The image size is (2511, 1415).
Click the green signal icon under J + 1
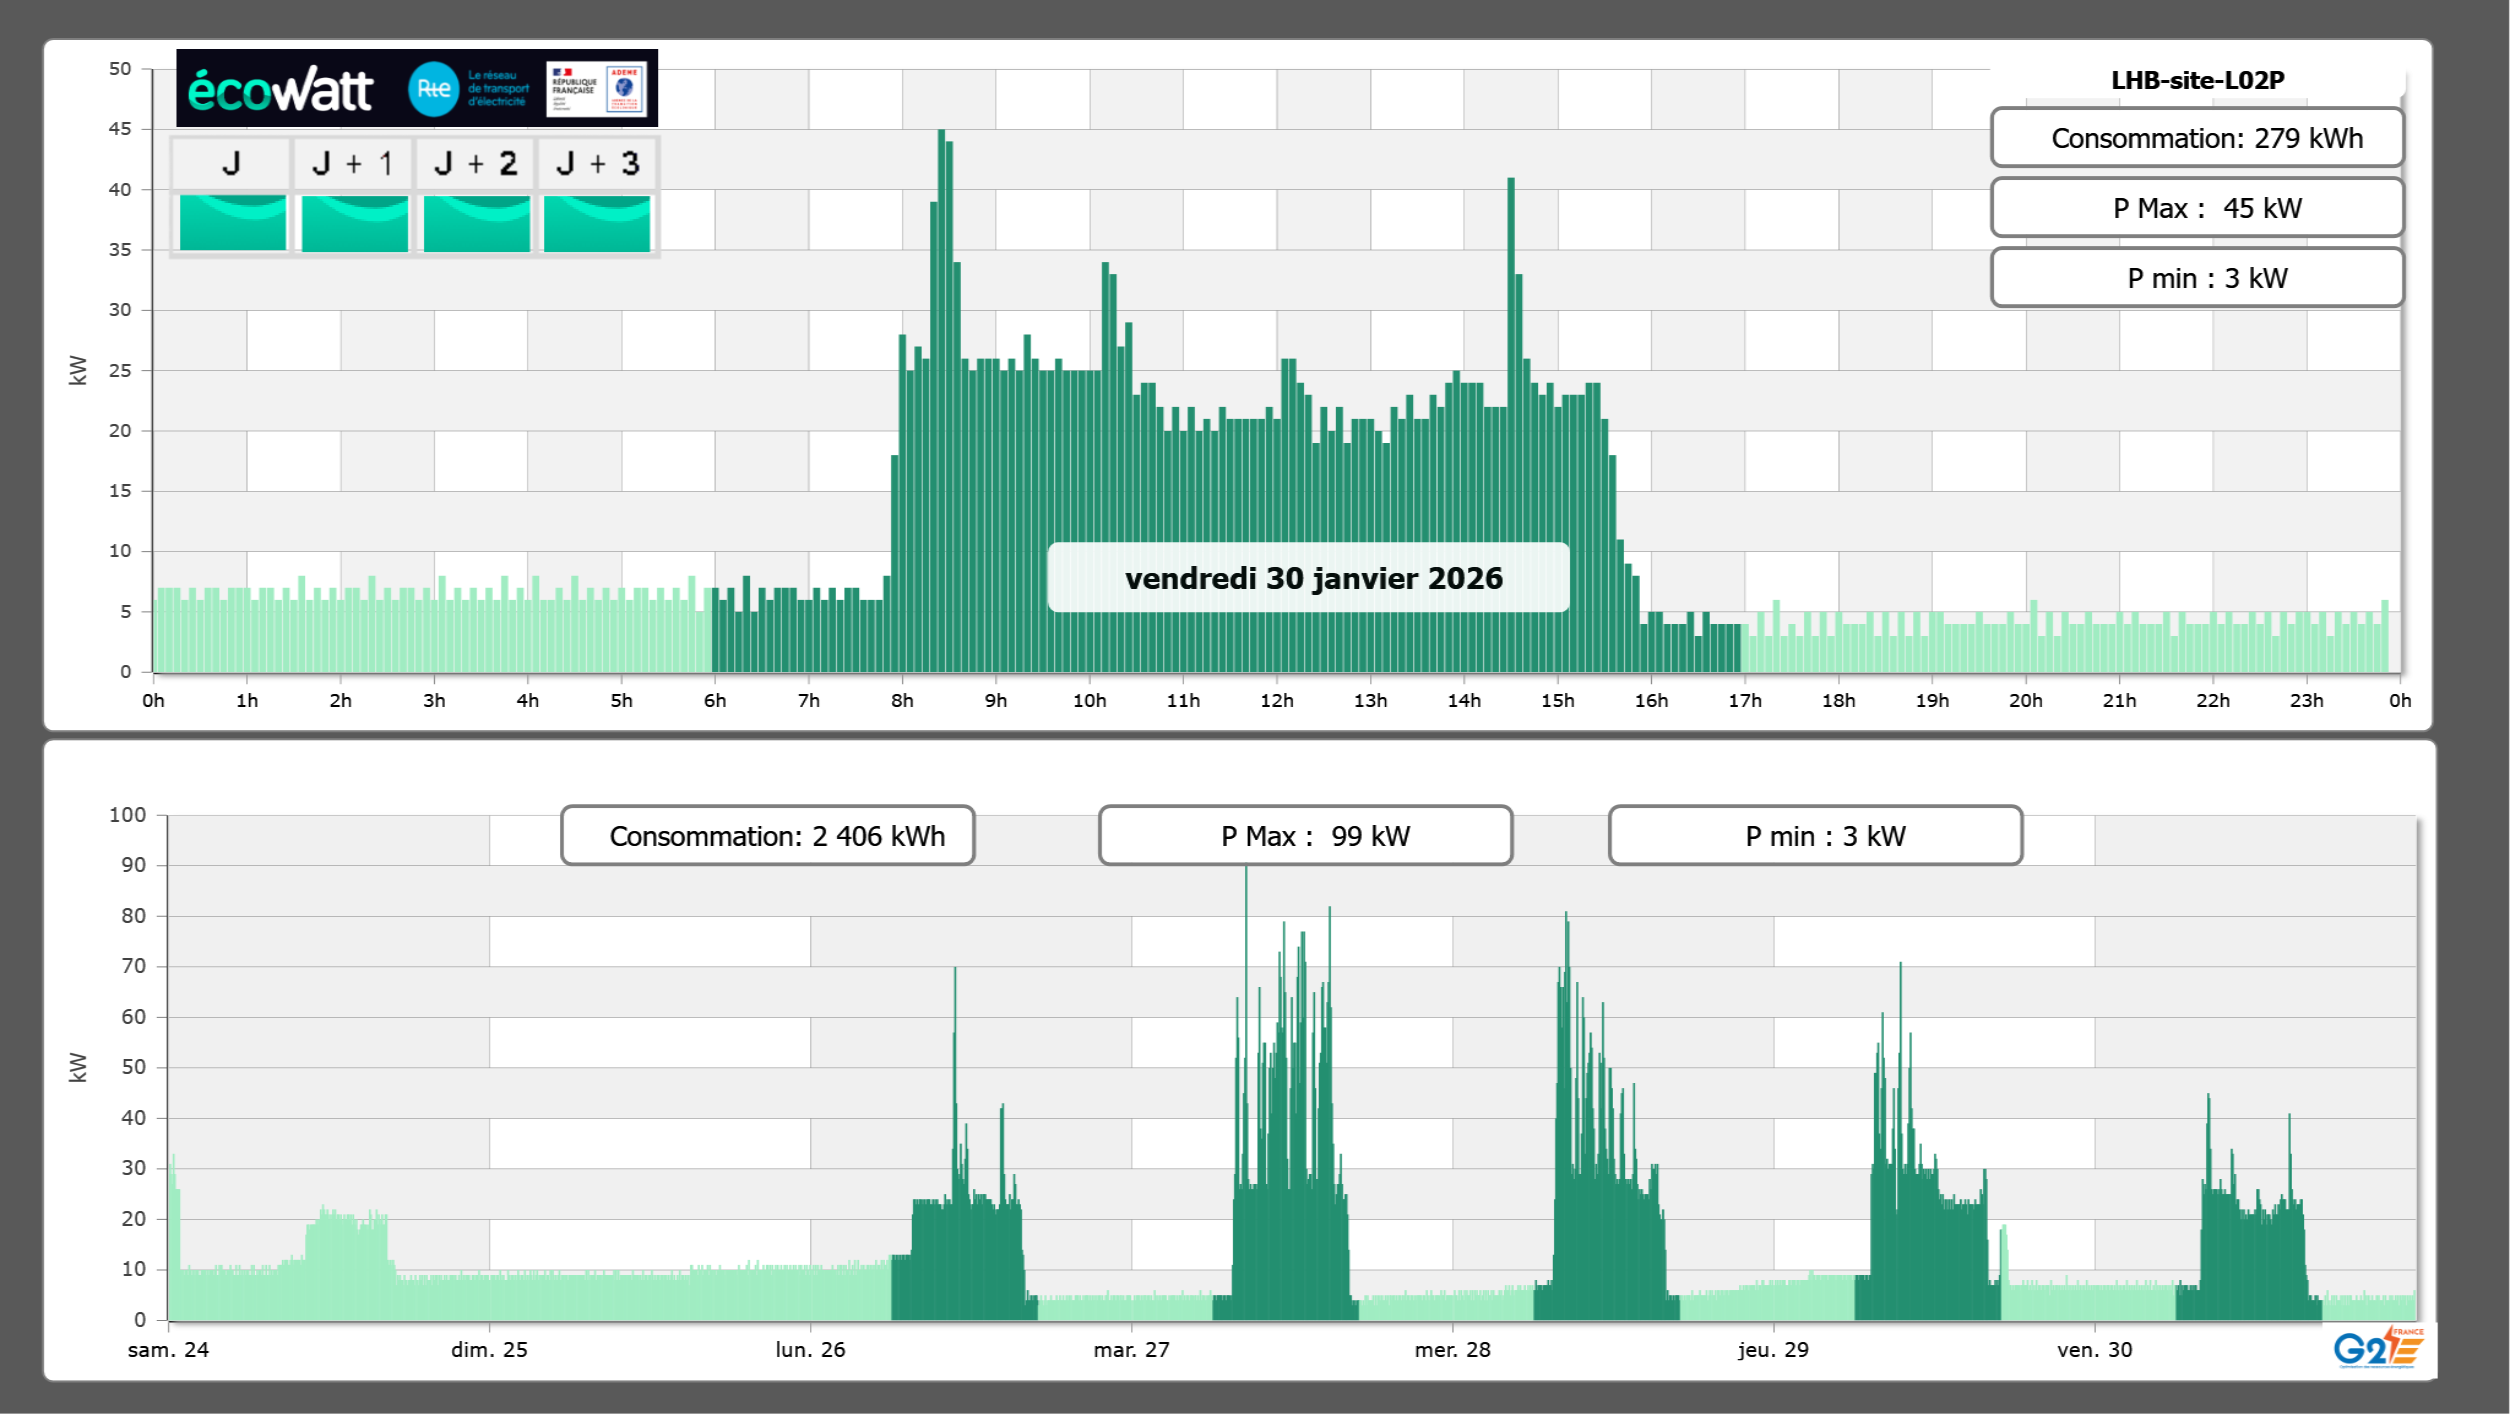[x=355, y=223]
